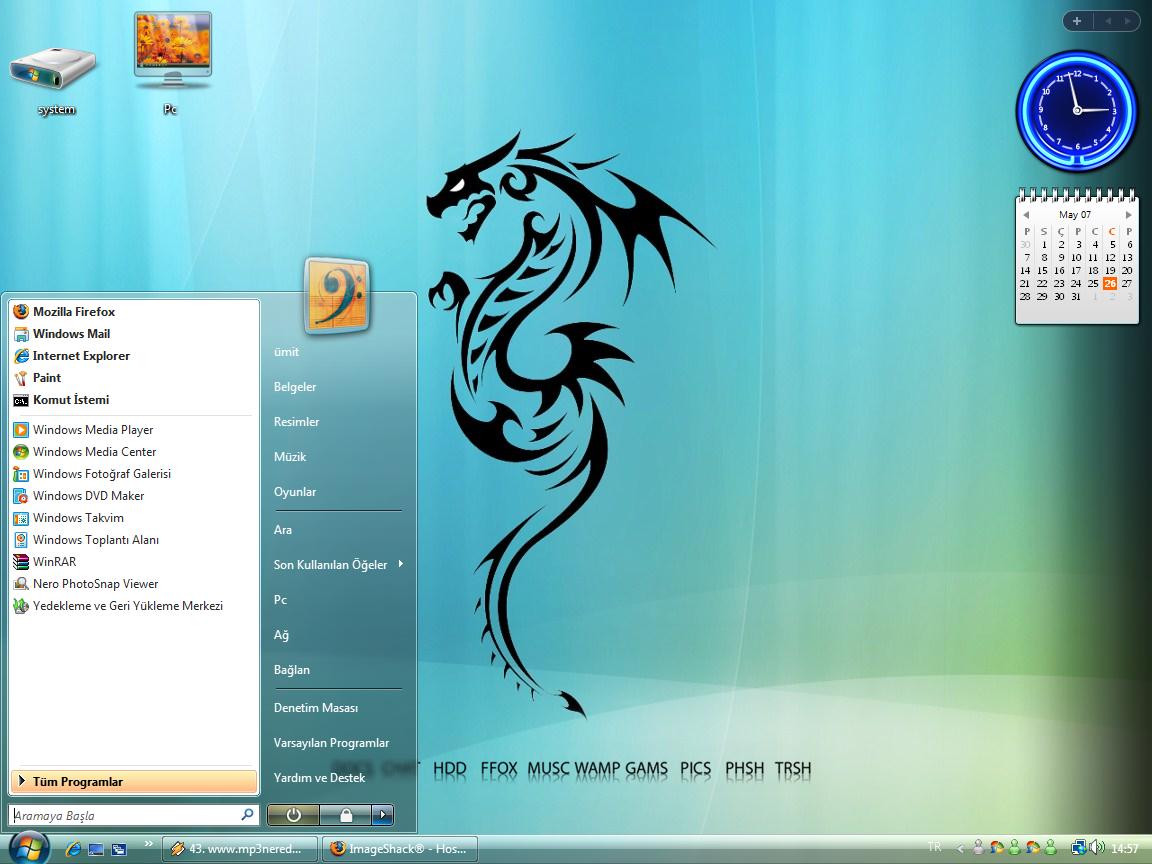Expand Tüm Programlar list
1152x864 pixels.
coord(134,782)
